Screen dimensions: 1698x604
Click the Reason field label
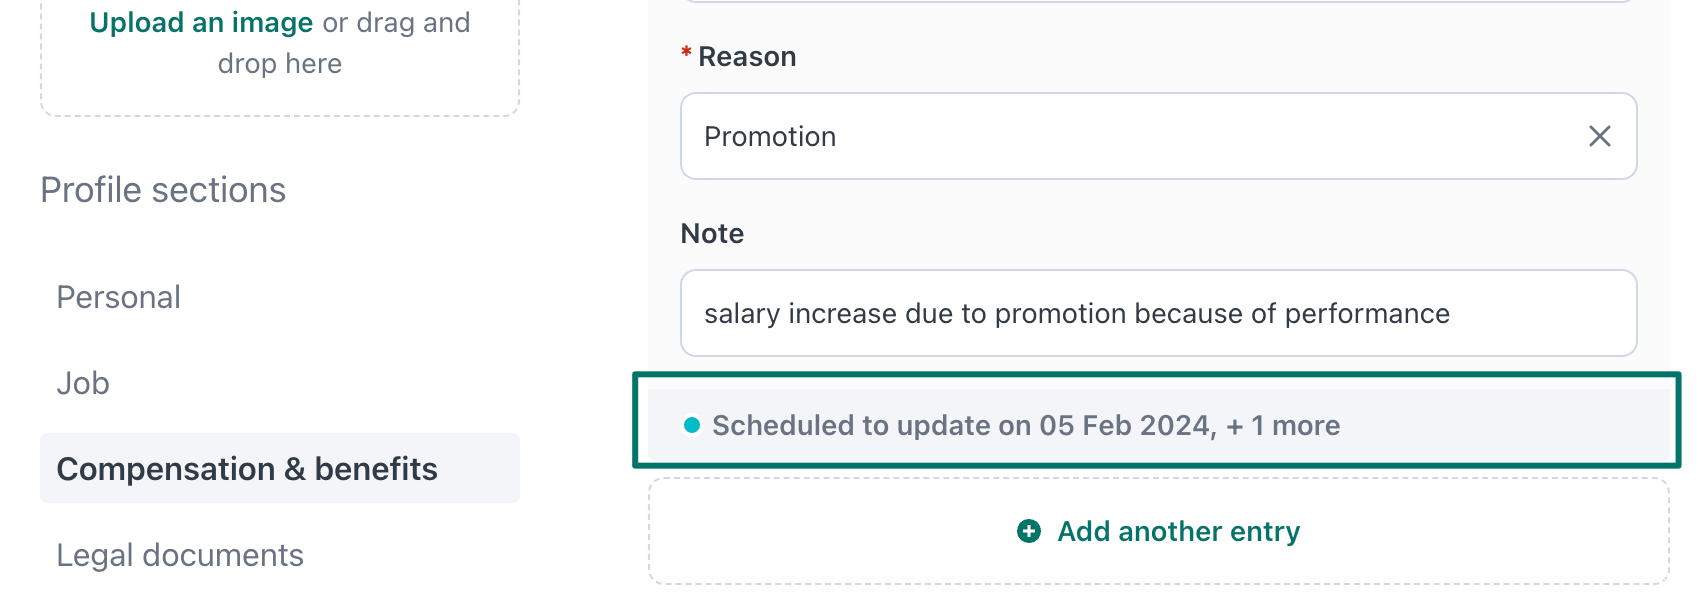747,57
